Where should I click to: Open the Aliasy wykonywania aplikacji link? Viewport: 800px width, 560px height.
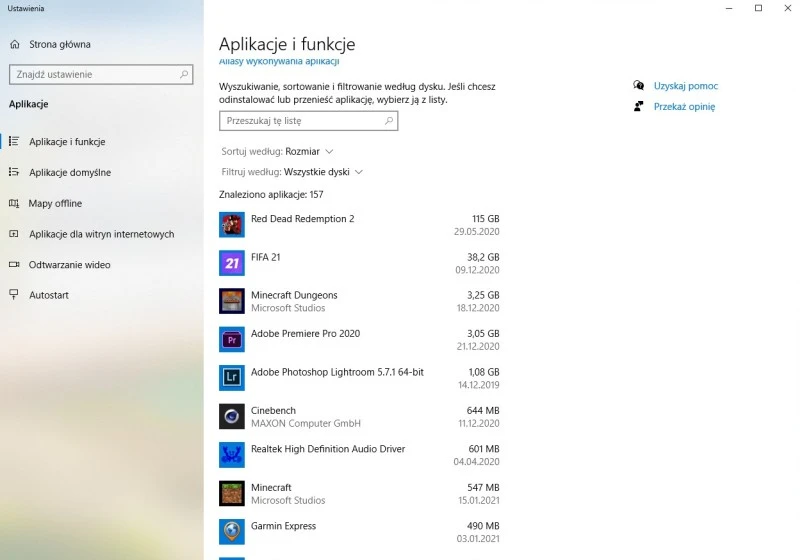coord(279,63)
